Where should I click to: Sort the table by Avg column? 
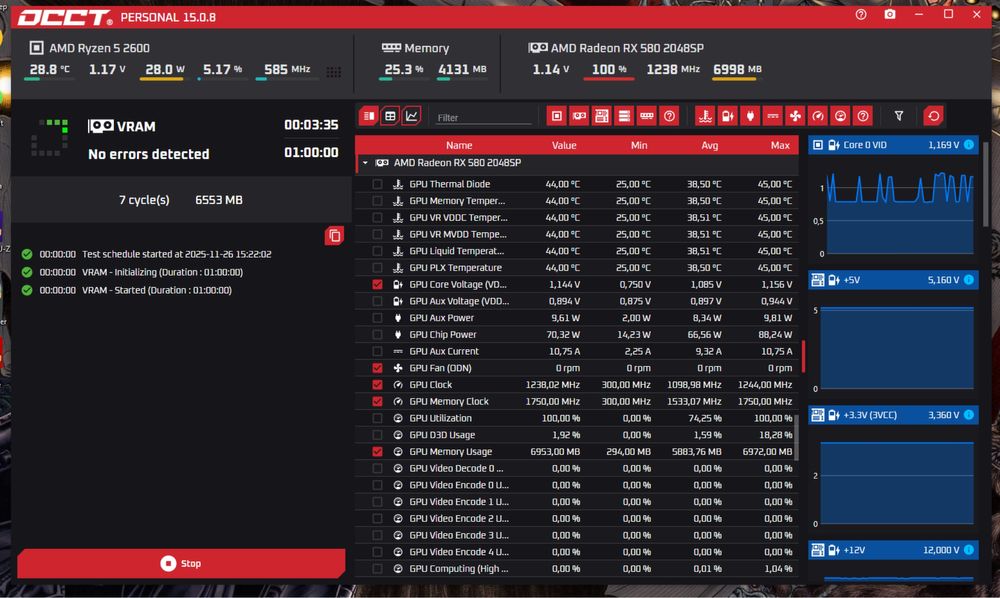[x=710, y=145]
